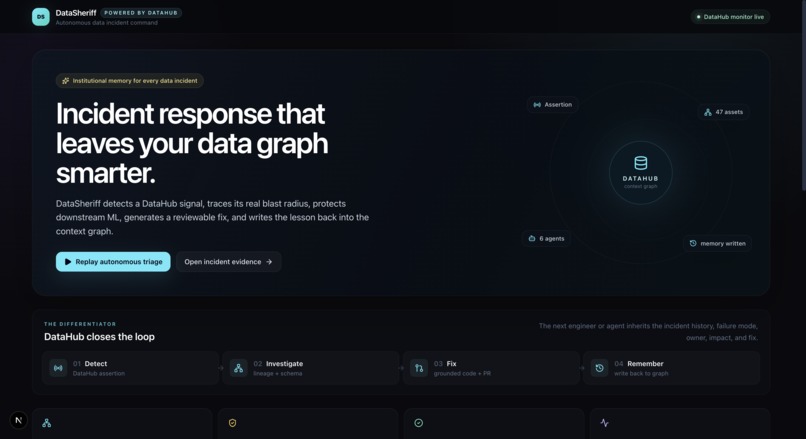Click the lineage + schema caption
The width and height of the screenshot is (806, 439).
pyautogui.click(x=278, y=374)
